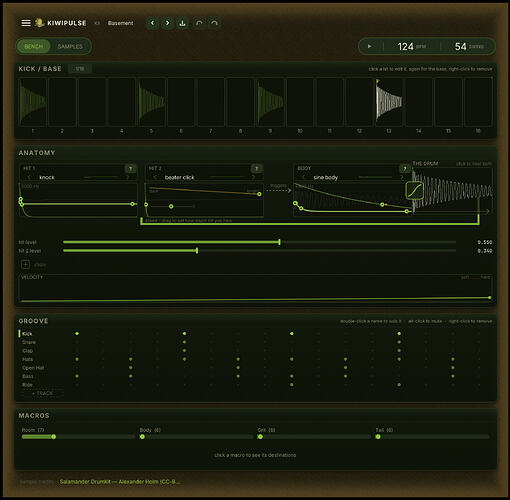The height and width of the screenshot is (500, 510).
Task: Select next Hit 1 sound after knock
Action: pyautogui.click(x=127, y=177)
